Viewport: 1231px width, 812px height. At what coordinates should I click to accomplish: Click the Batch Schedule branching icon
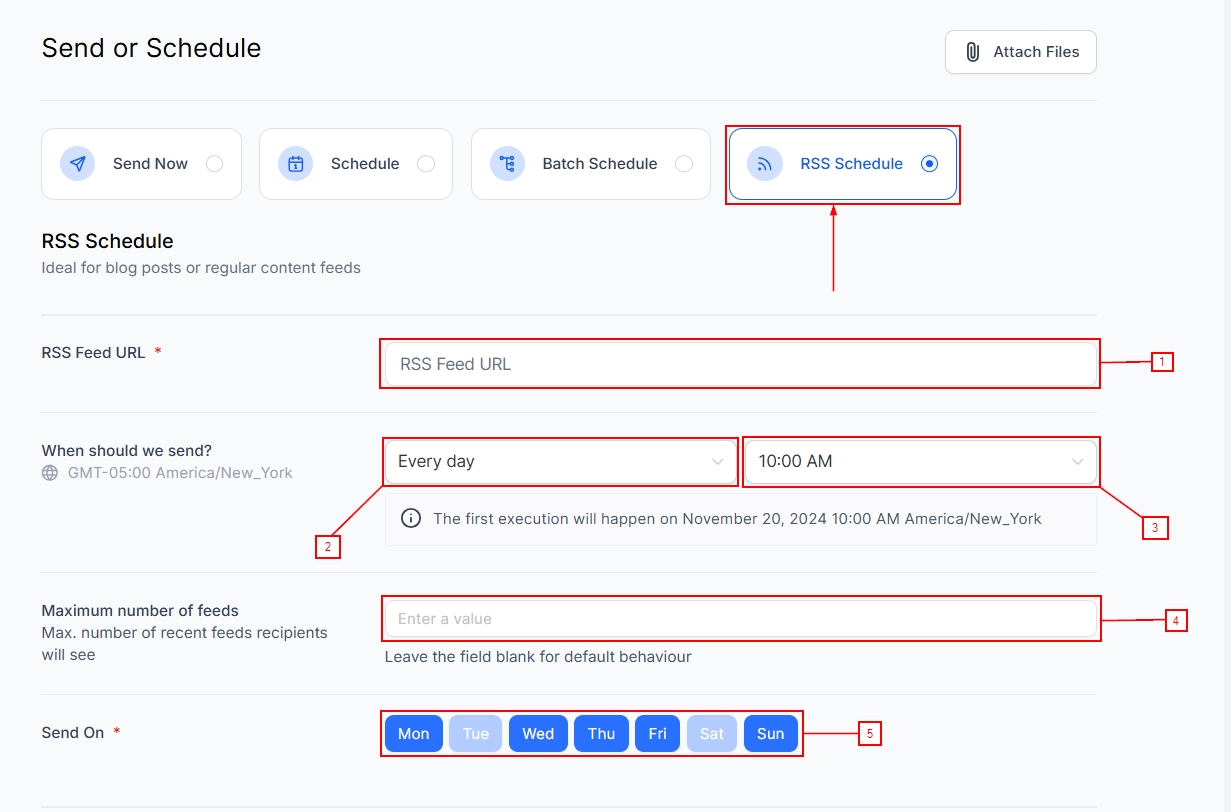point(507,164)
